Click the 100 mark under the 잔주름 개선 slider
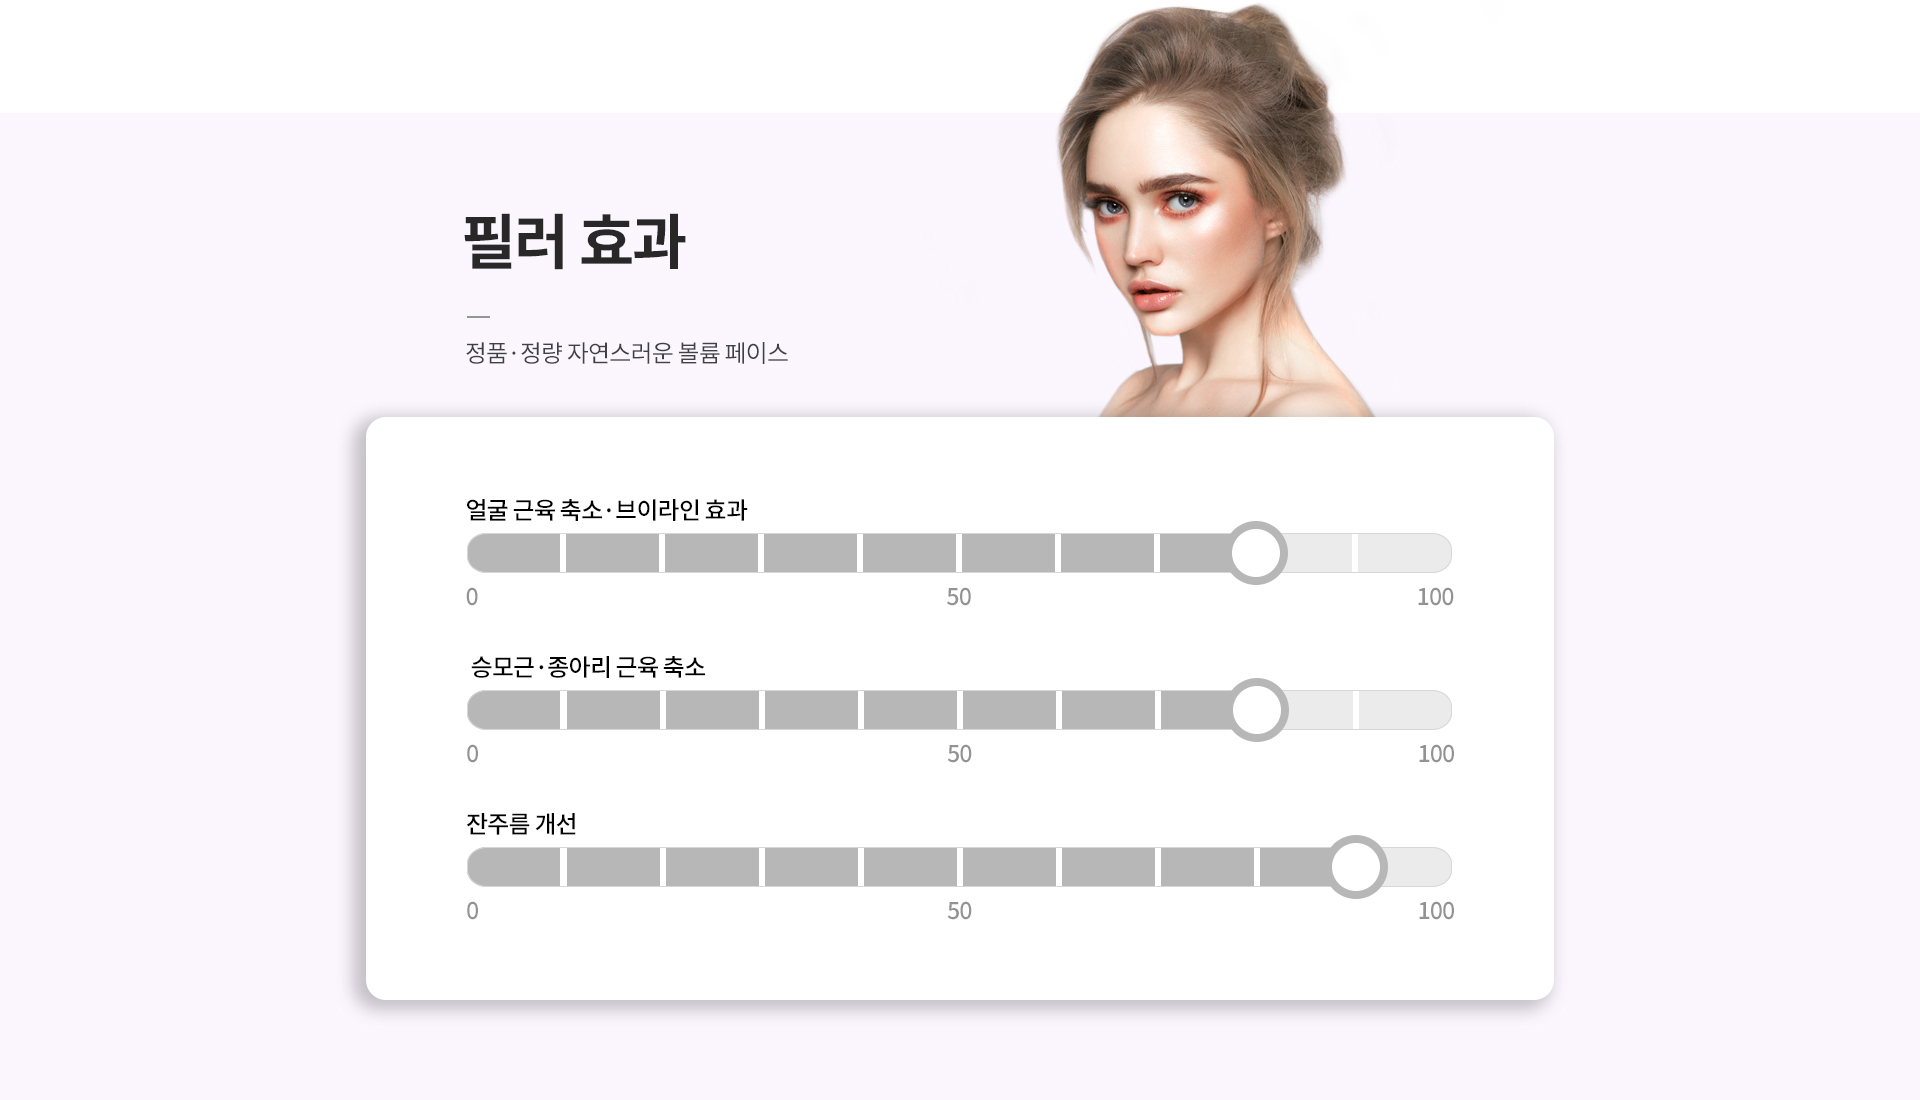Screen dimensions: 1920x1100 click(x=1436, y=911)
